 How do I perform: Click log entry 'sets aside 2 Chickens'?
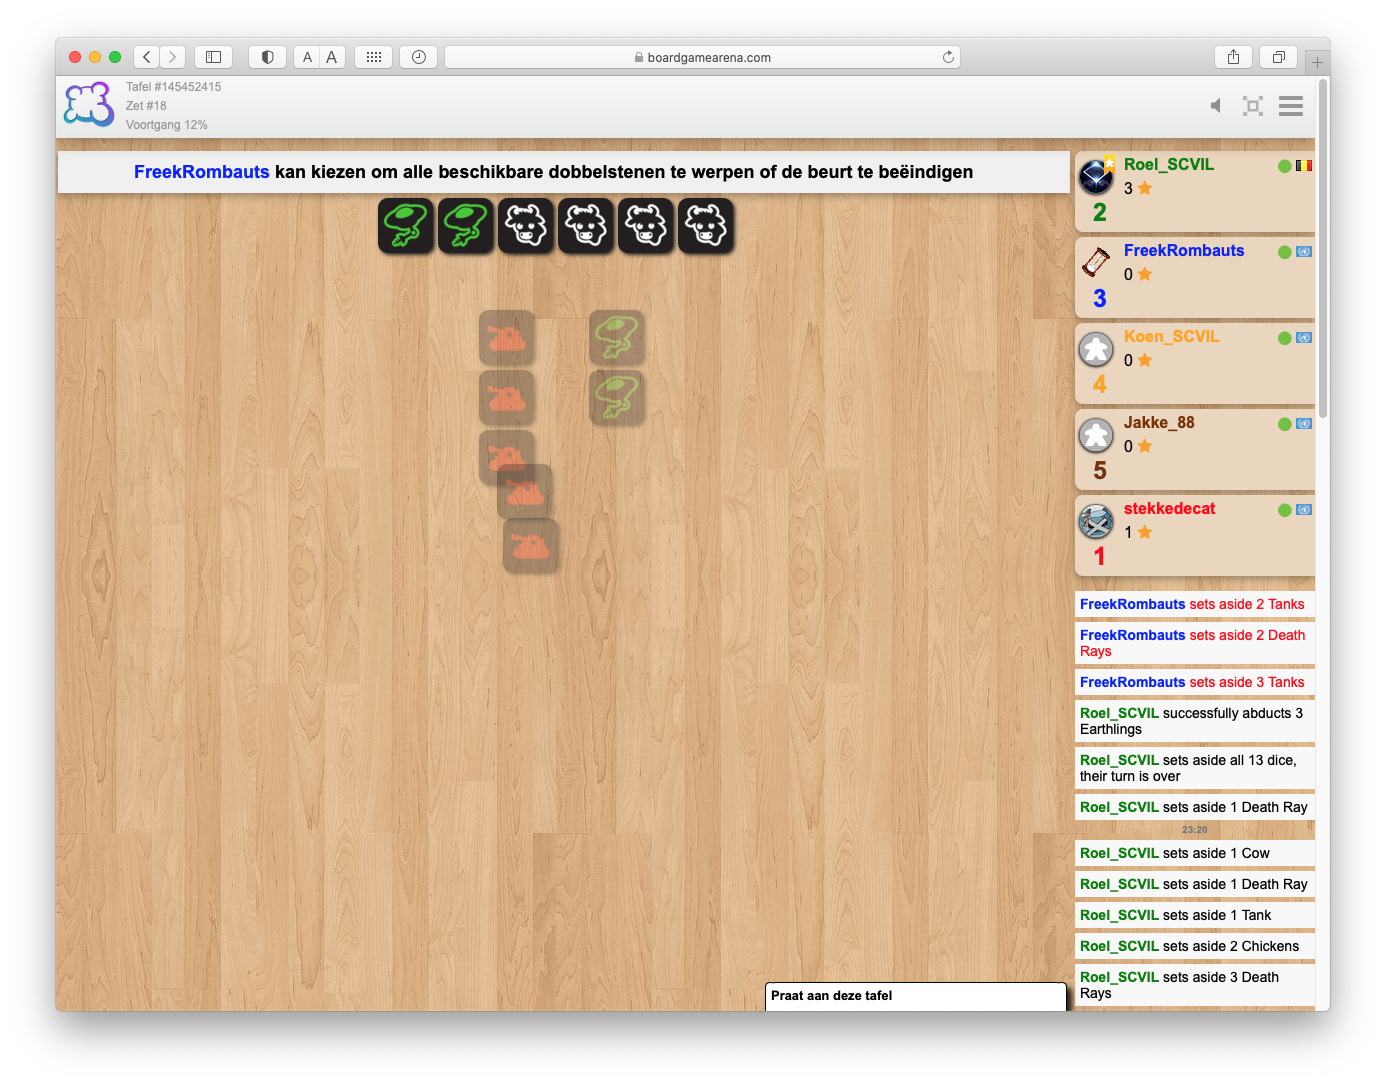coord(1195,946)
